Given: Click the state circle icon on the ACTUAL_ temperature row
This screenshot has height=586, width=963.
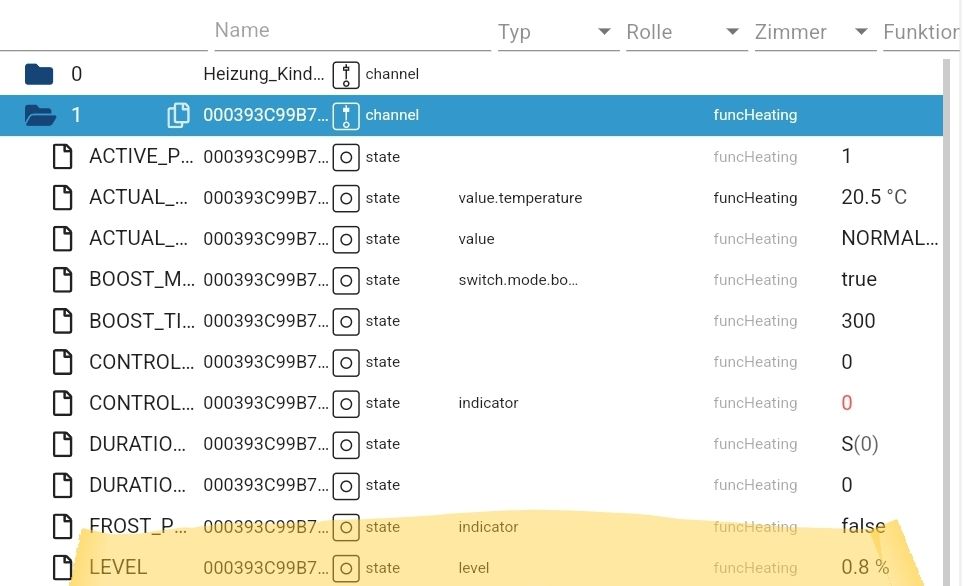Looking at the screenshot, I should (344, 197).
